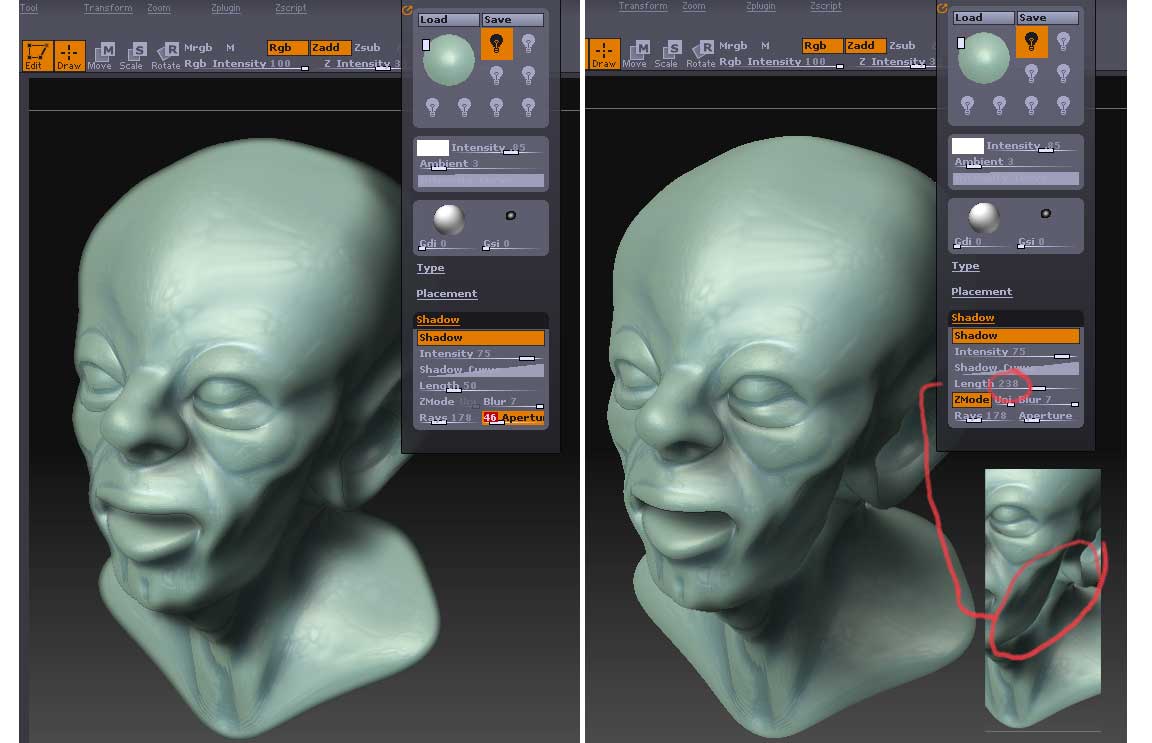The height and width of the screenshot is (743, 1152).
Task: Expand the Type section
Action: [430, 267]
